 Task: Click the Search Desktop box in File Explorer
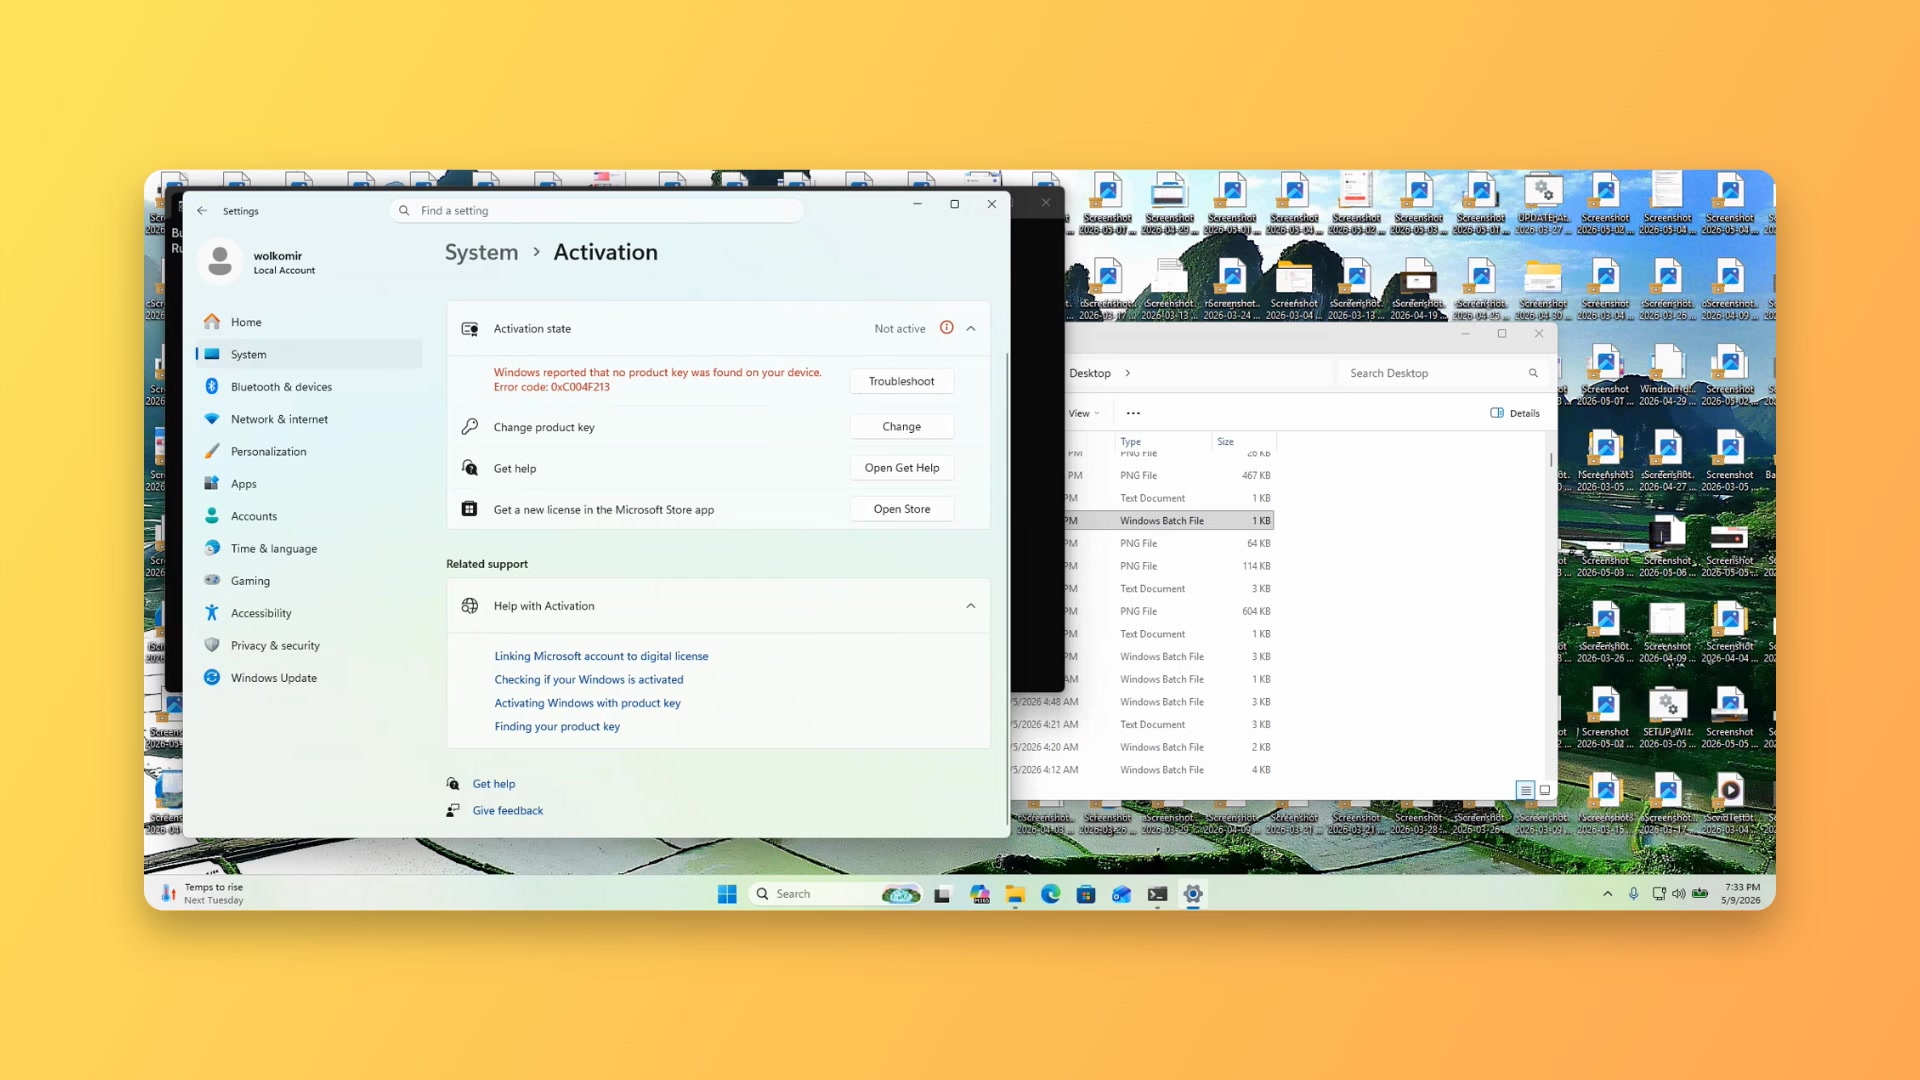(x=1442, y=373)
